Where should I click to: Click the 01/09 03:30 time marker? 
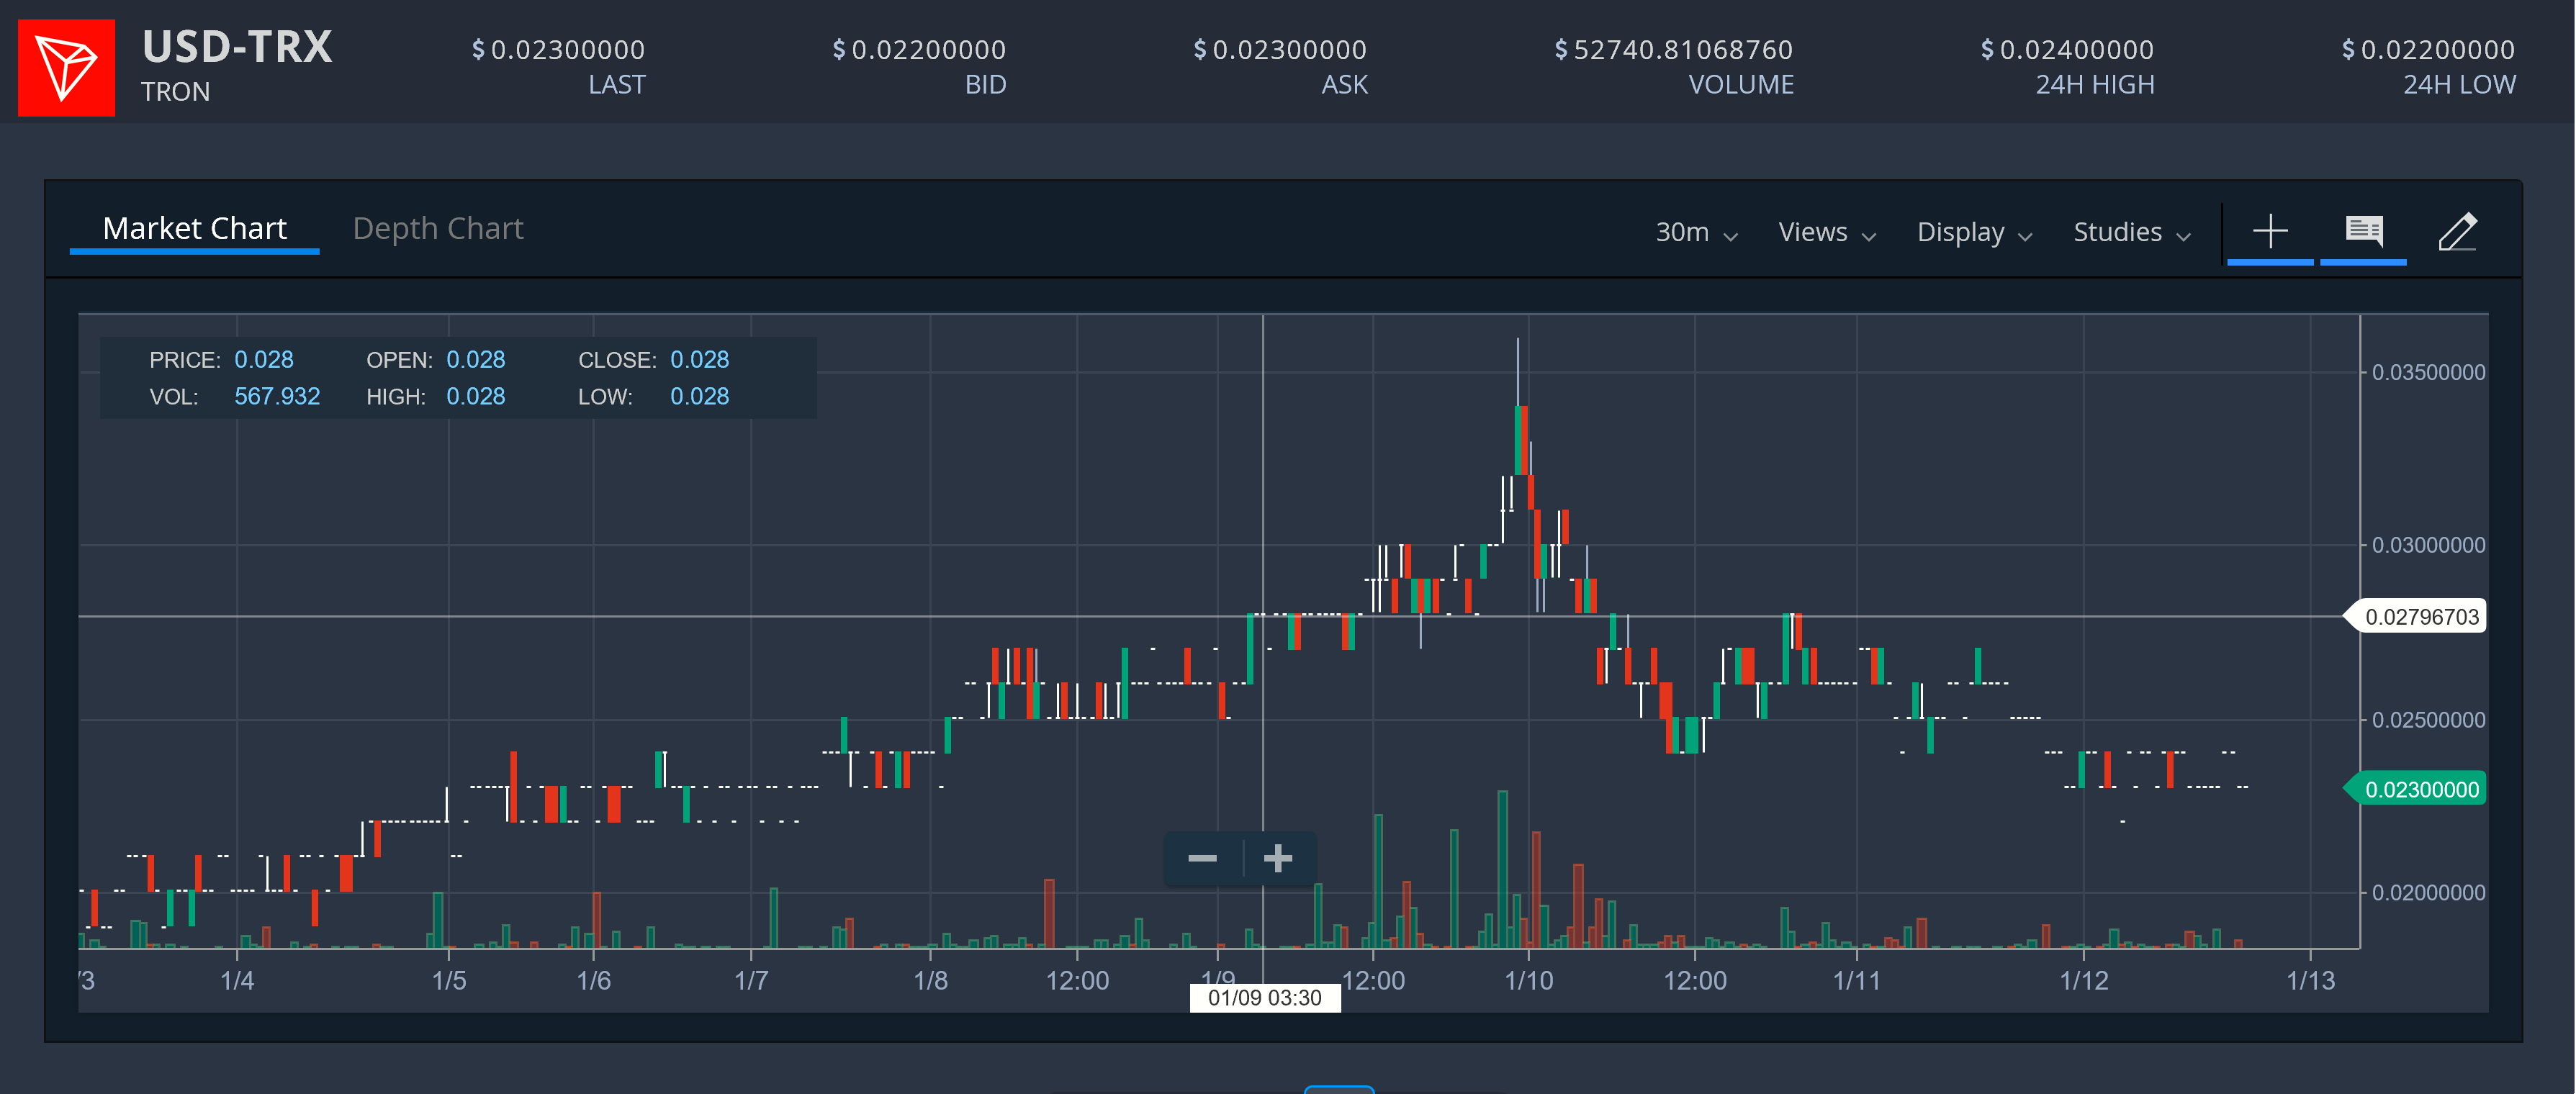(x=1264, y=998)
